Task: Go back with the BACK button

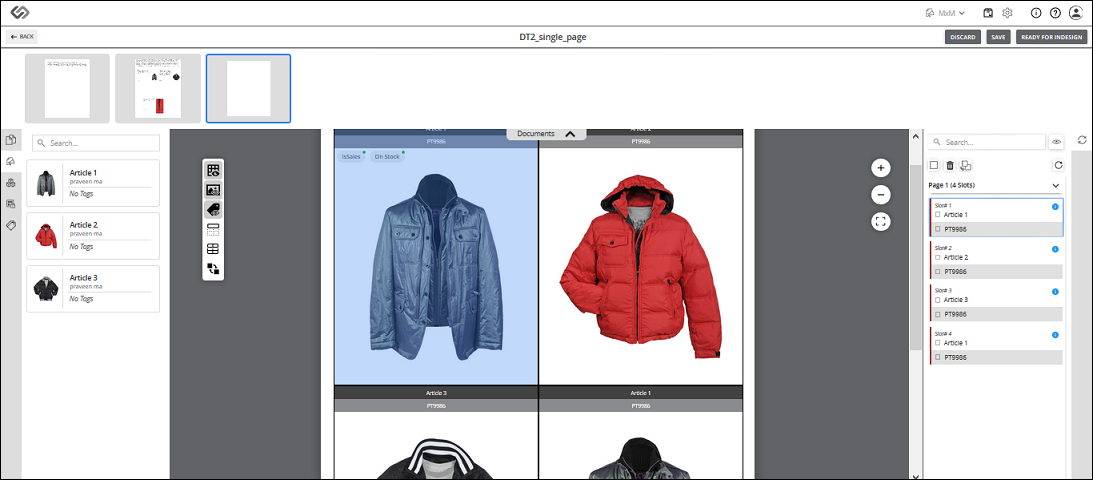Action: [x=22, y=36]
